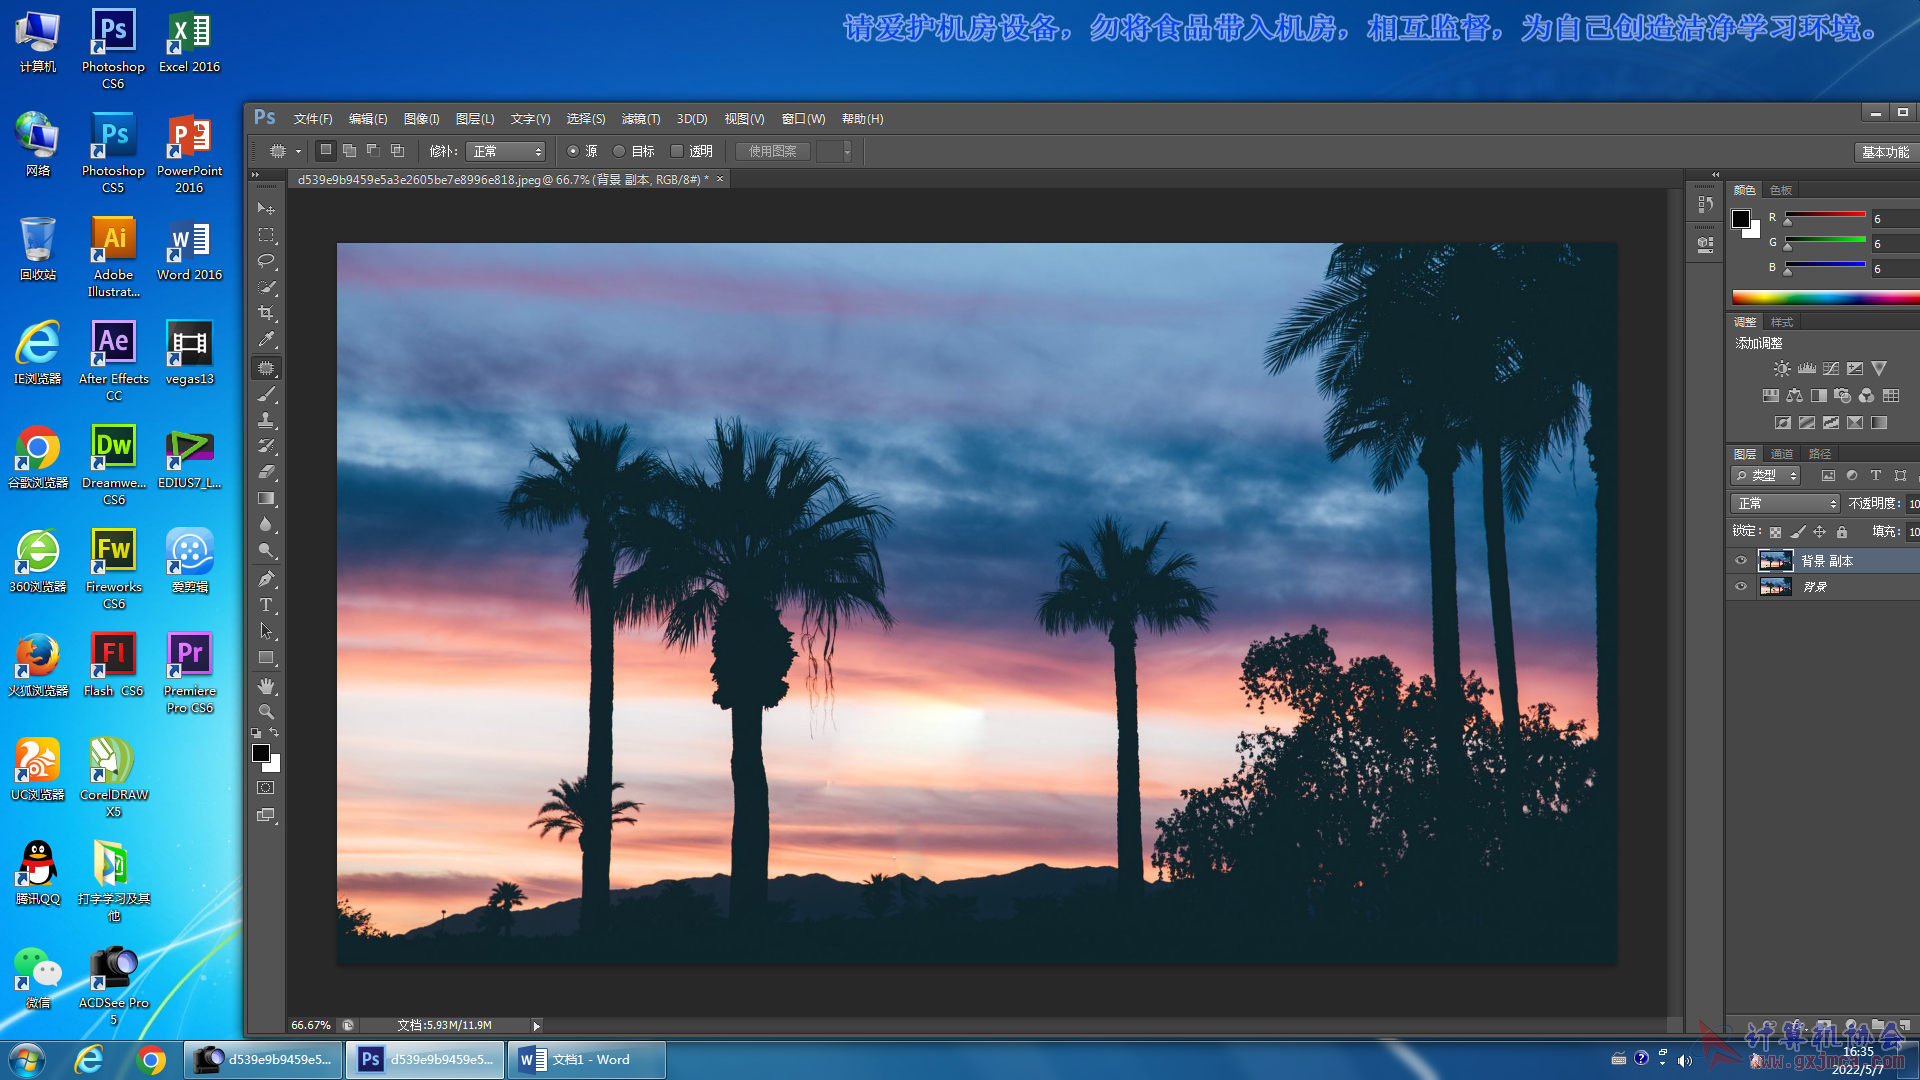Open the layer filter 类型 dropdown

pyautogui.click(x=1766, y=476)
